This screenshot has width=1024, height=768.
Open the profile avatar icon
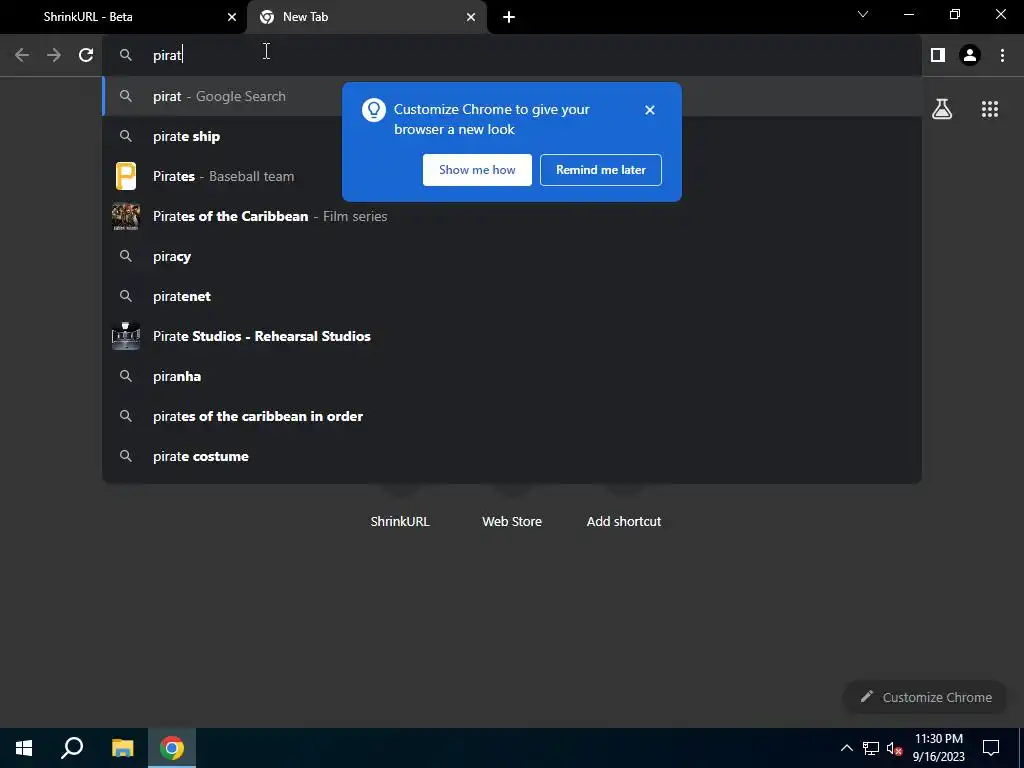tap(970, 55)
